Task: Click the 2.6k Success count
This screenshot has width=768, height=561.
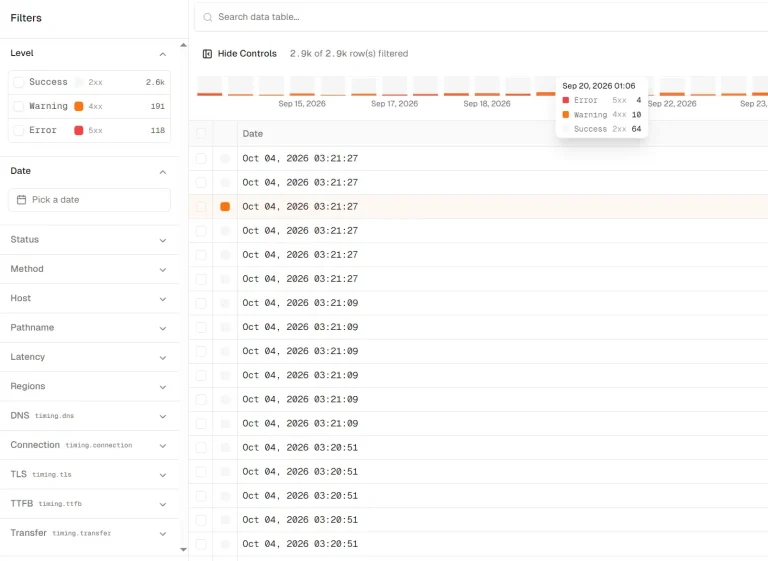Action: pos(155,82)
